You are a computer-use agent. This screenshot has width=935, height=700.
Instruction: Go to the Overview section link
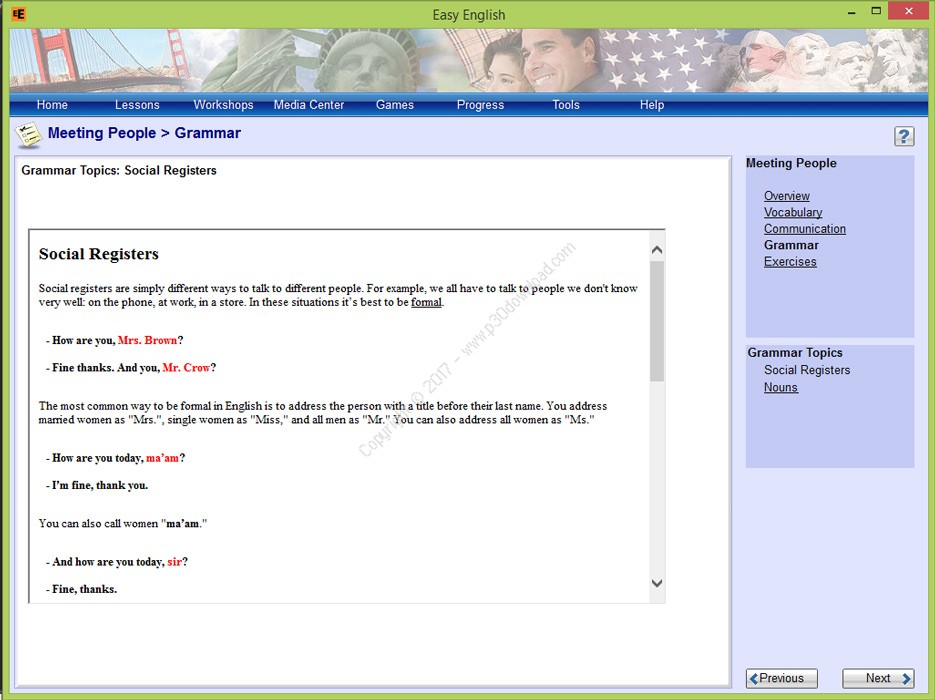coord(787,196)
